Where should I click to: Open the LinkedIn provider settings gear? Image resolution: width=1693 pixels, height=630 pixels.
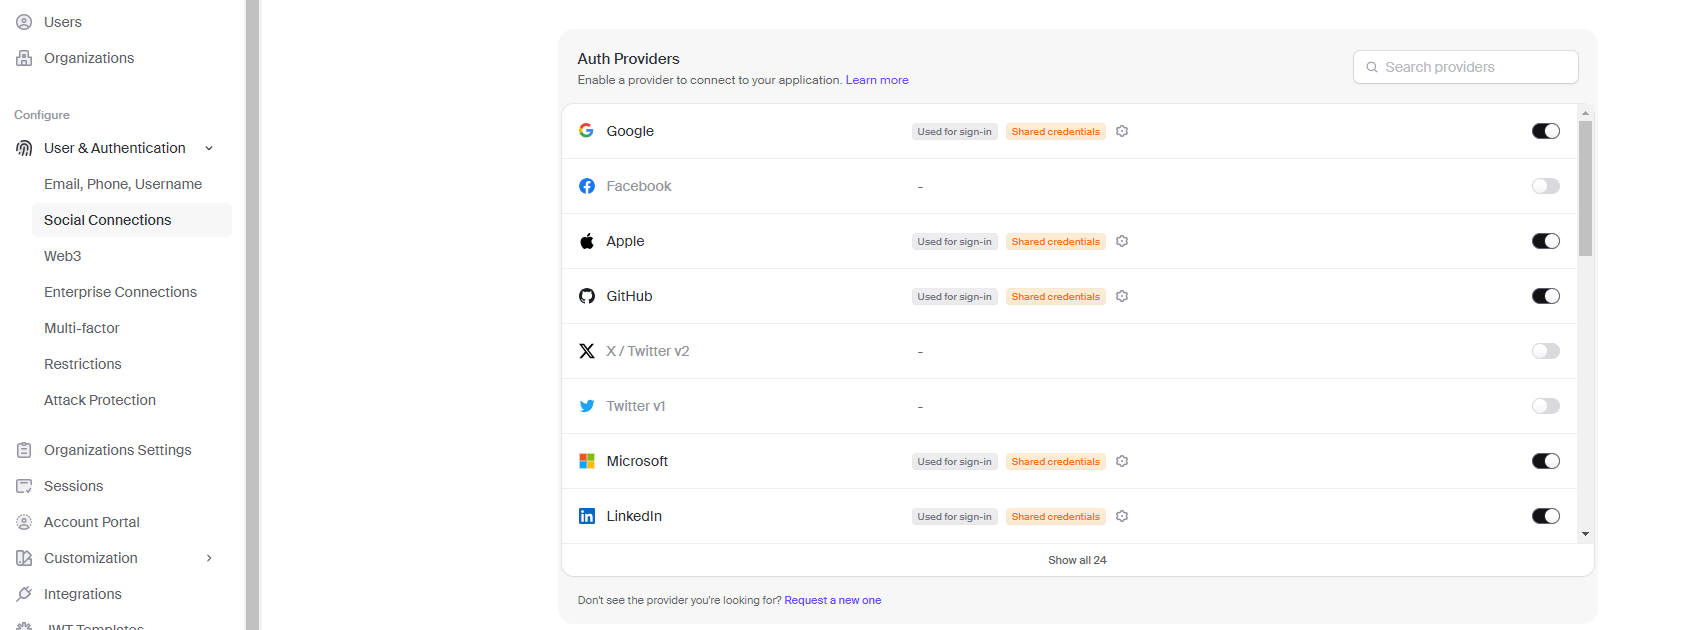[1122, 516]
